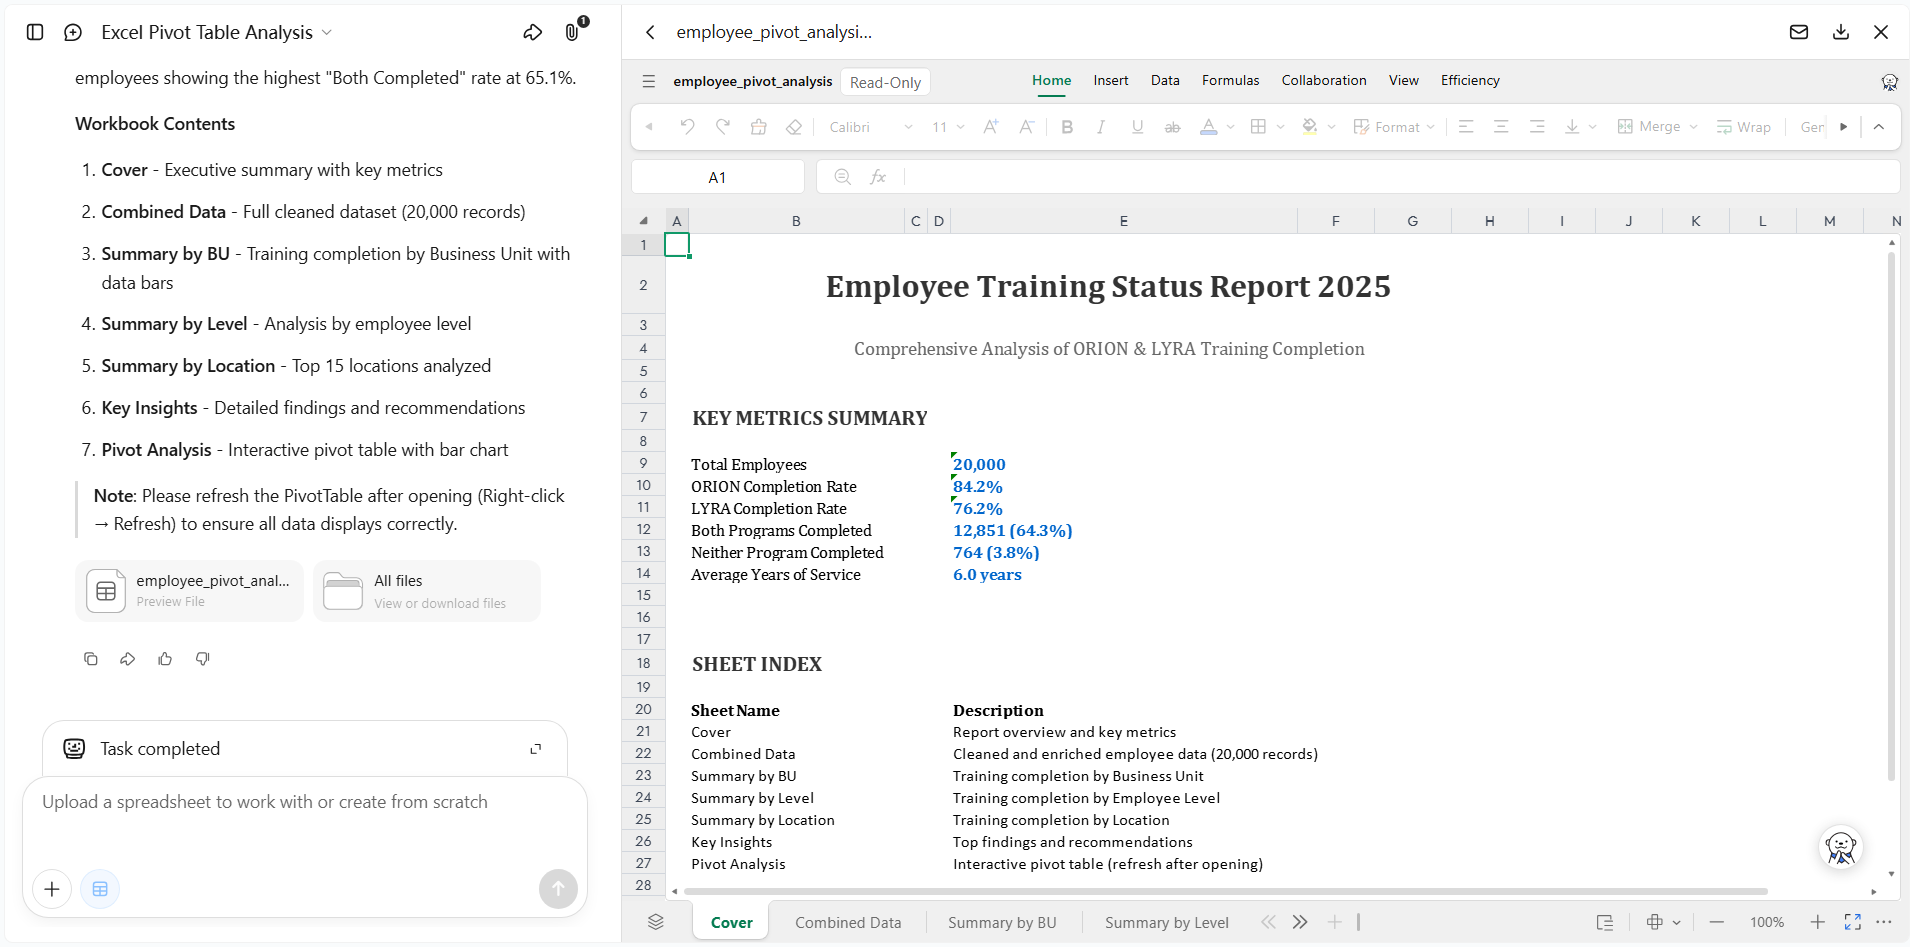Image resolution: width=1910 pixels, height=947 pixels.
Task: Switch to Summary by BU sheet tab
Action: [x=1002, y=923]
